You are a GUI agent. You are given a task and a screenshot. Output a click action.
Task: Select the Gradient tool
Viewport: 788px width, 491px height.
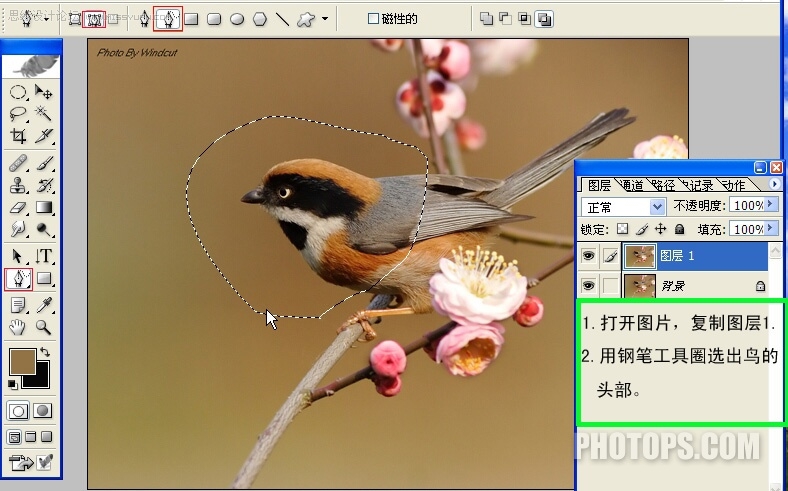(44, 208)
